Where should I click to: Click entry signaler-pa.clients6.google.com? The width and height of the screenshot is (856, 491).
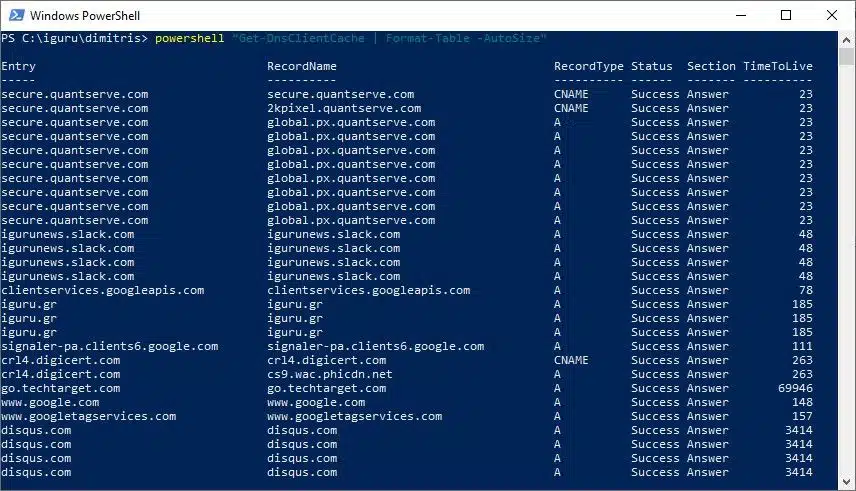click(x=110, y=346)
